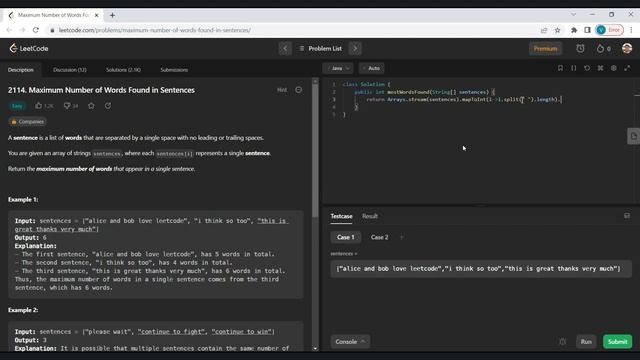Click the format code braces icon

[573, 68]
